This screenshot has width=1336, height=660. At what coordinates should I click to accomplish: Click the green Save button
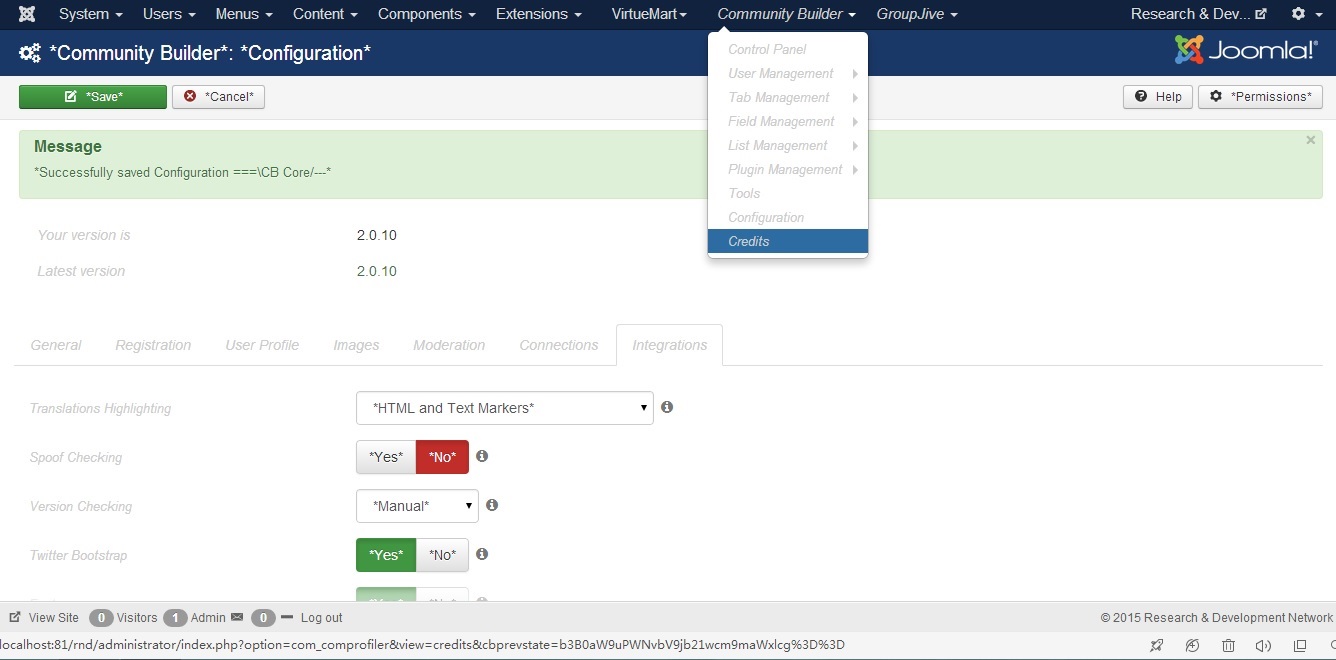[93, 97]
